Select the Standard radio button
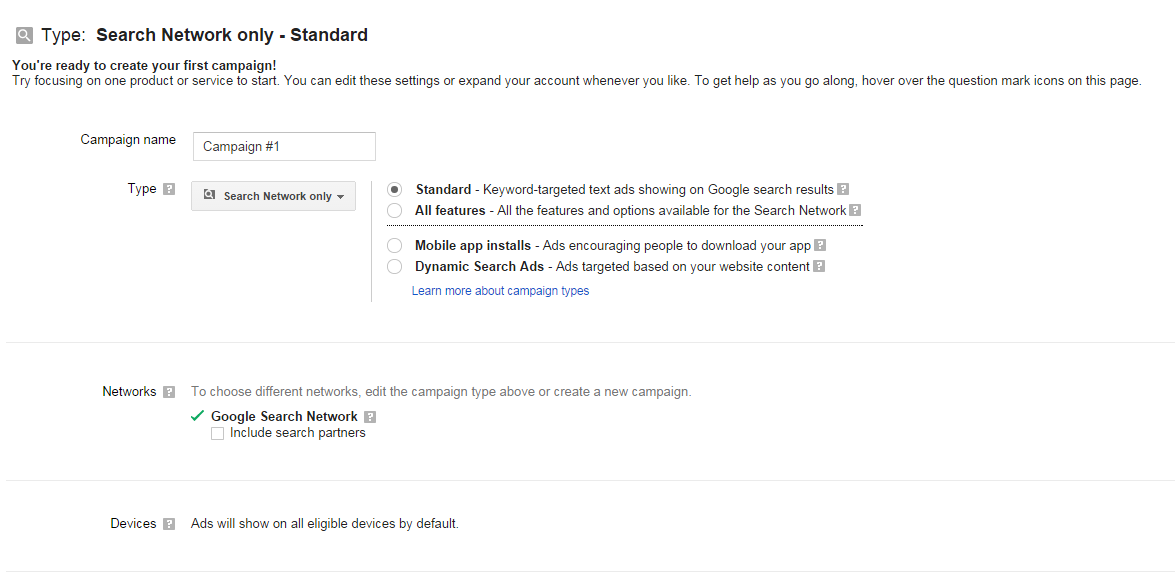The width and height of the screenshot is (1175, 581). click(394, 190)
